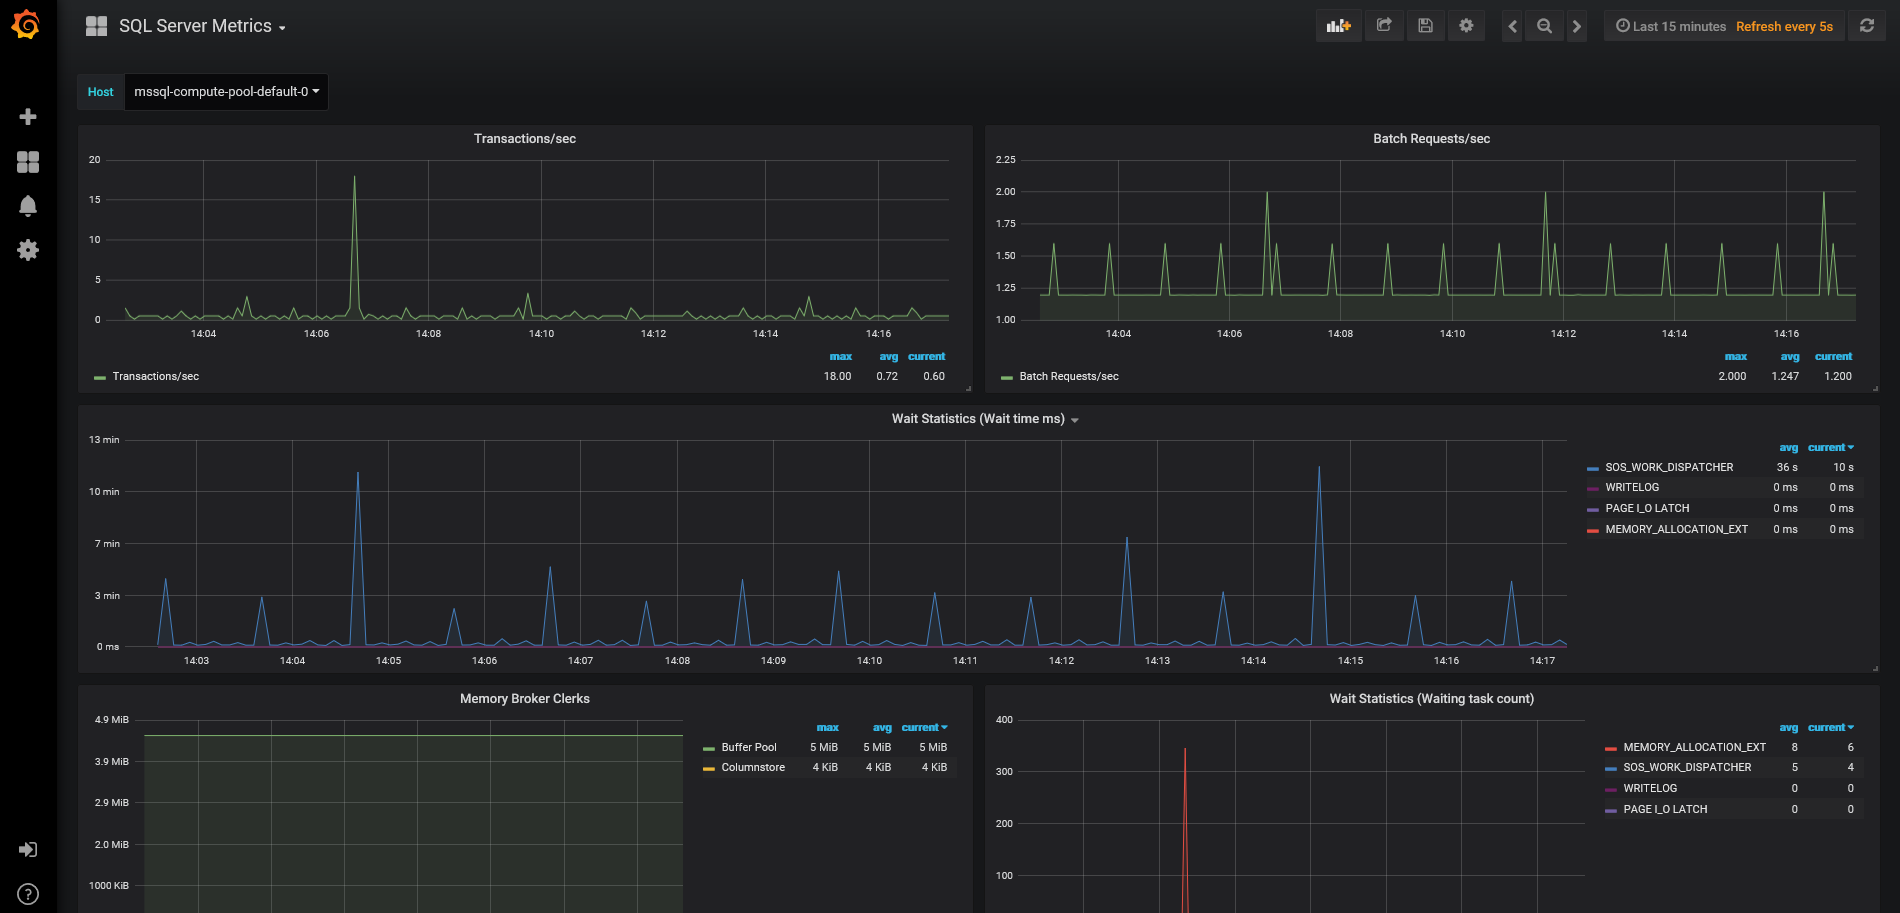
Task: Click the MEMORY_ALLOCATION_EXT red color swatch in task count legend
Action: 1610,748
